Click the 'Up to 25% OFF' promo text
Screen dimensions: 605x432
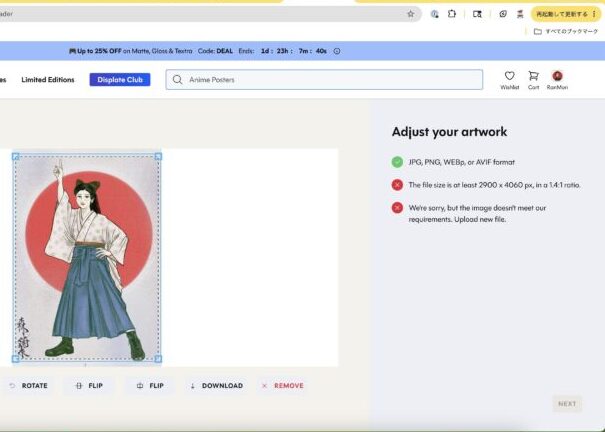point(99,51)
